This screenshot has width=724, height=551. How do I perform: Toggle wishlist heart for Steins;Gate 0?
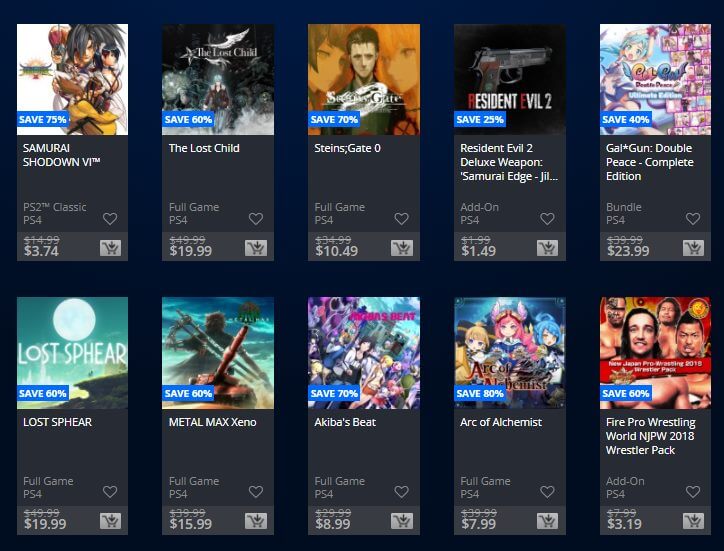(x=401, y=218)
